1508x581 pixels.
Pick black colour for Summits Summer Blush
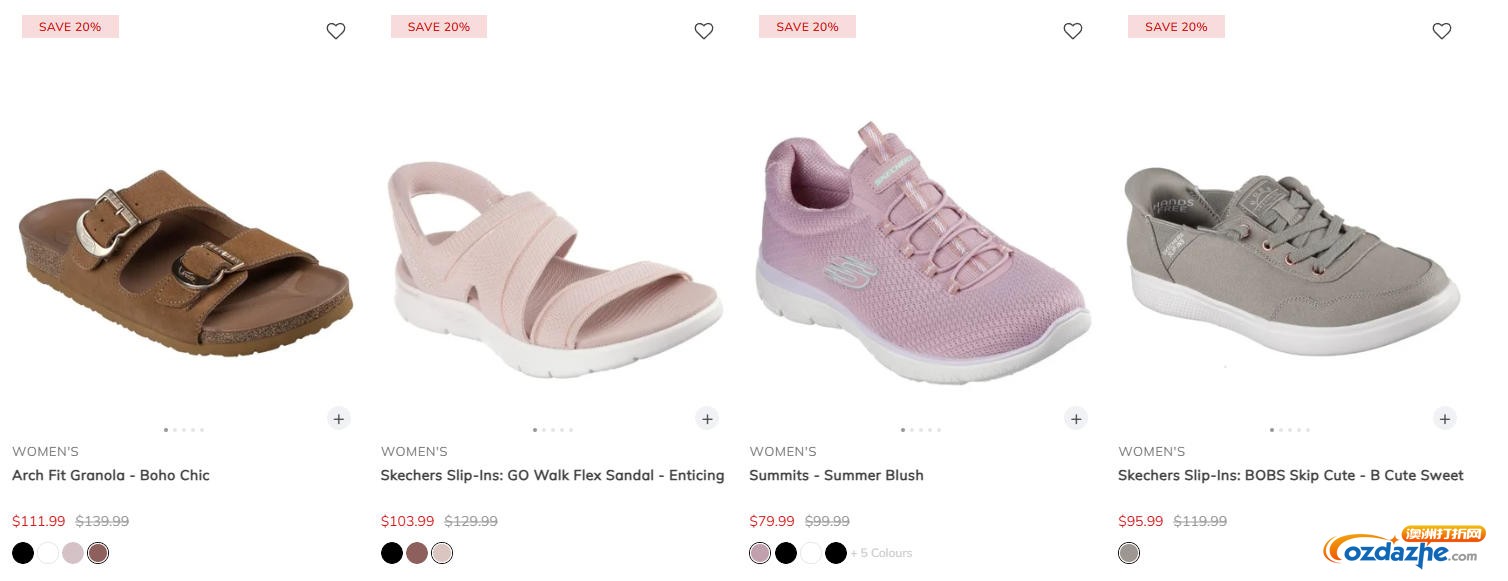pos(786,553)
